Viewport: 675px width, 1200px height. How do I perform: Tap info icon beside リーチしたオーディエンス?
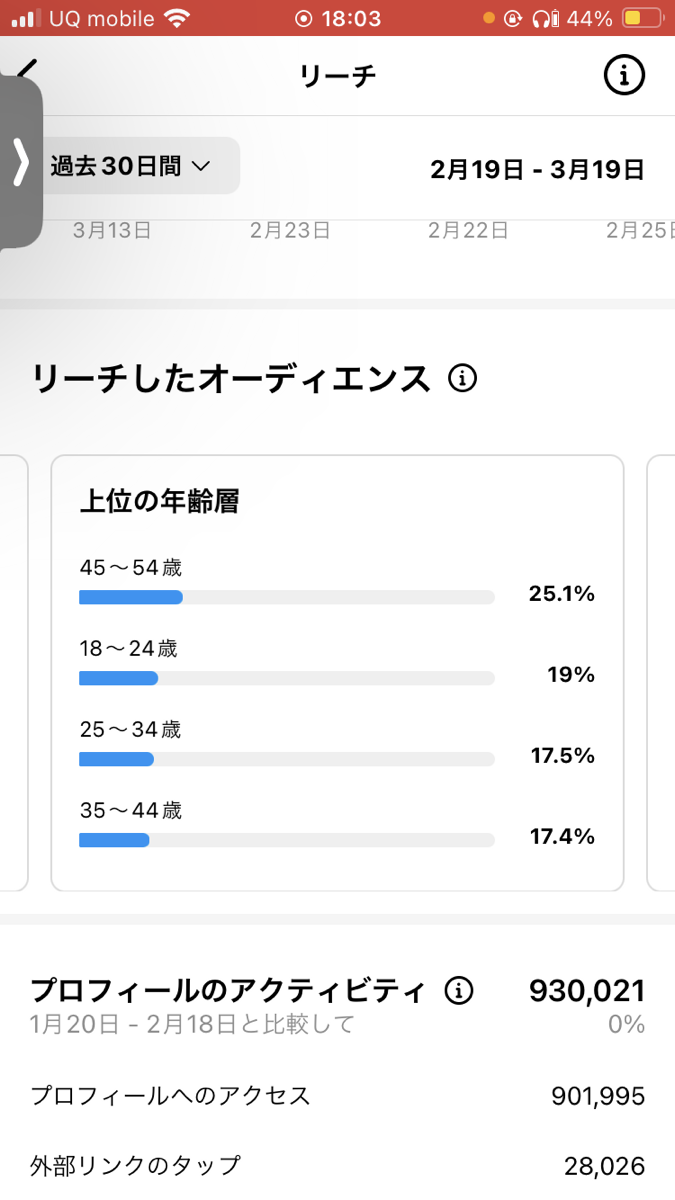coord(462,379)
